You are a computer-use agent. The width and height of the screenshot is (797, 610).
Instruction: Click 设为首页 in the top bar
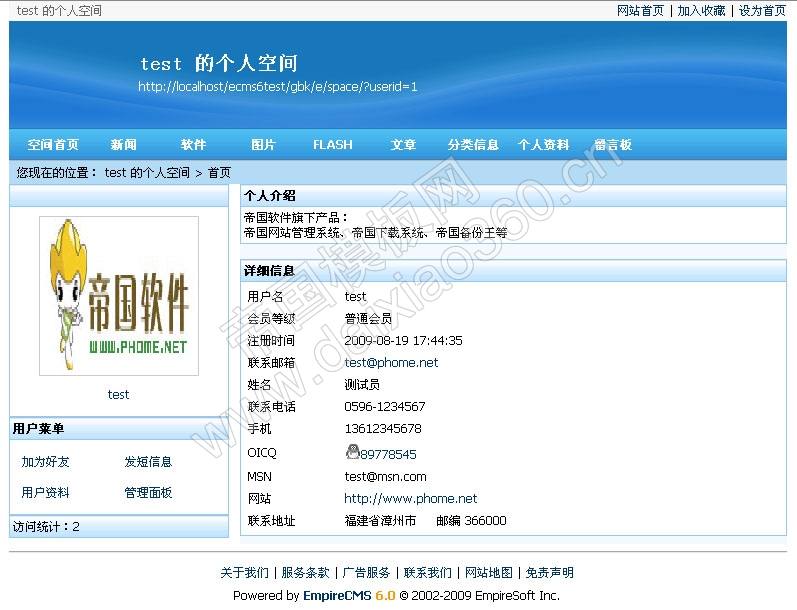[x=762, y=11]
